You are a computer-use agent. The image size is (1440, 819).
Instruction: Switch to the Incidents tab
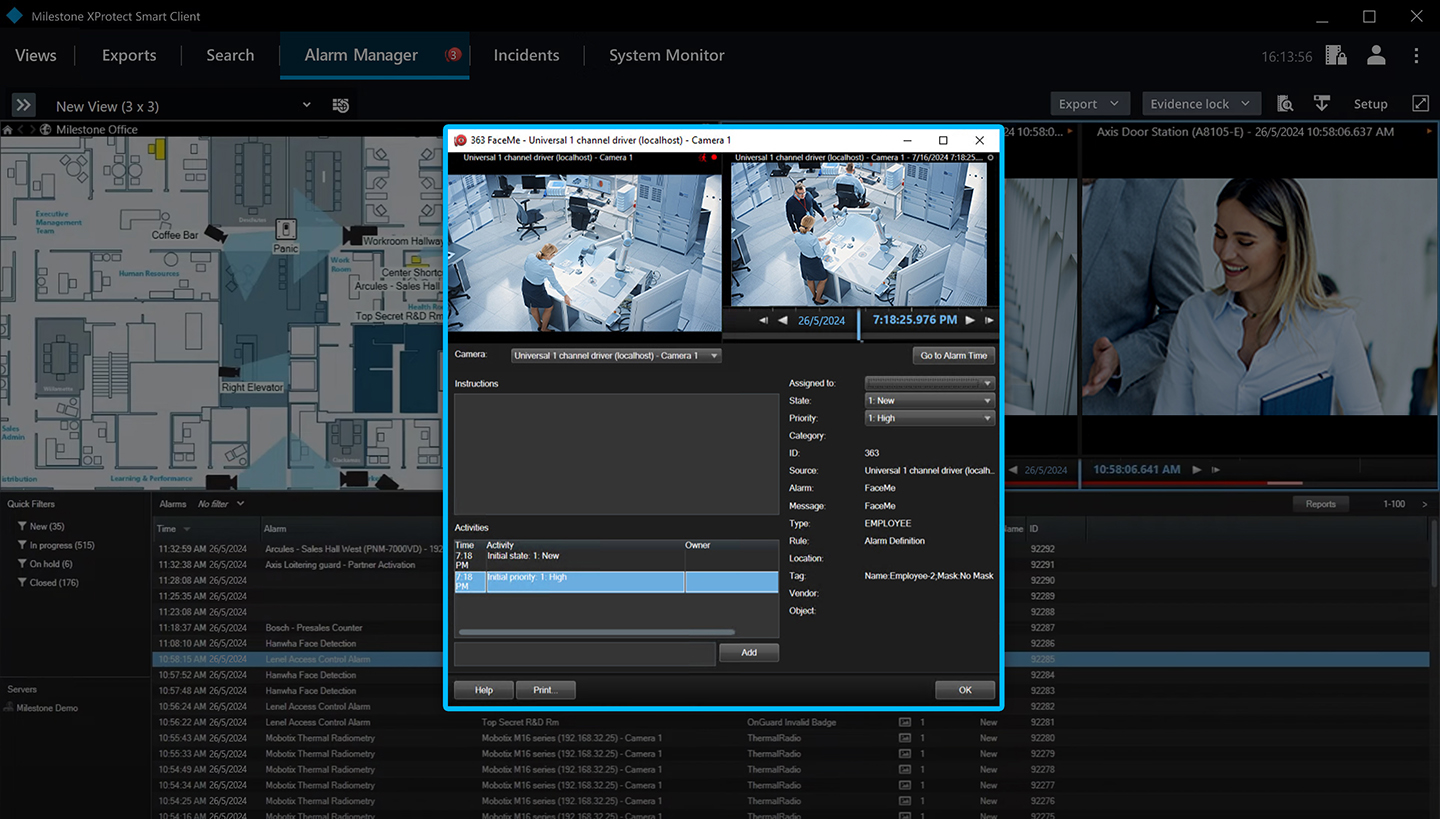click(526, 55)
